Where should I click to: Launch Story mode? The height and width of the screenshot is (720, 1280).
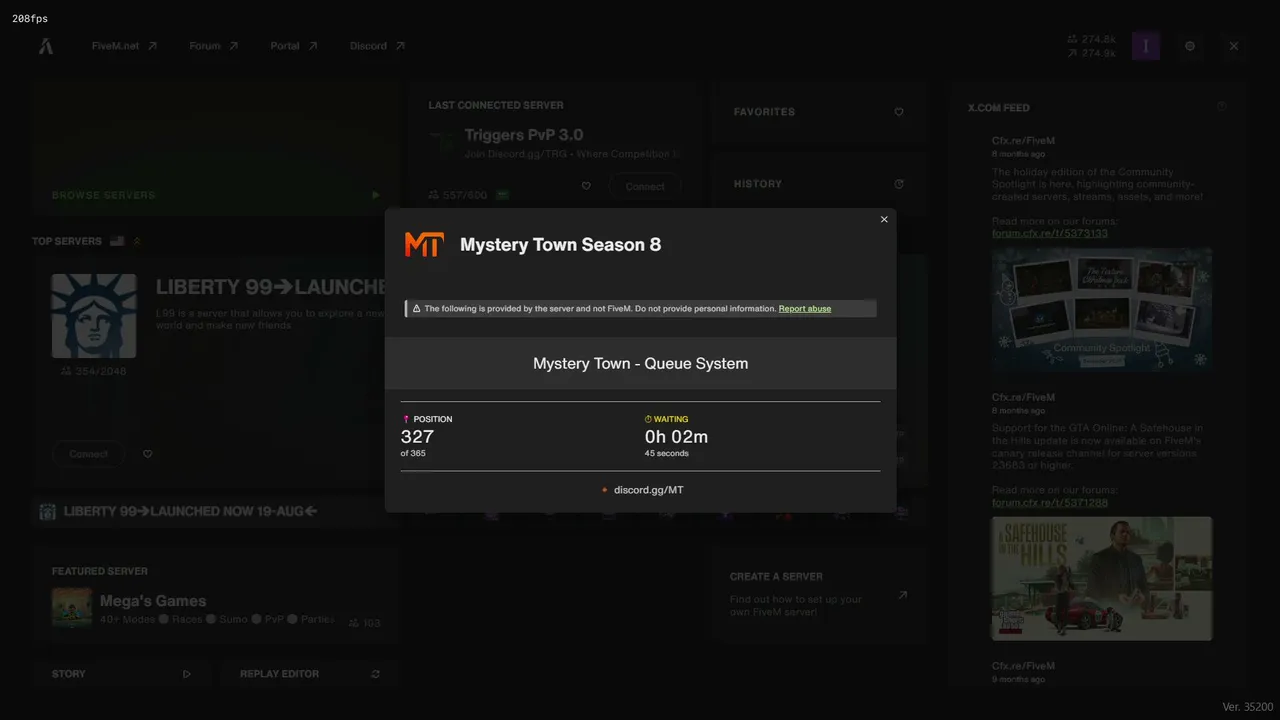point(121,674)
